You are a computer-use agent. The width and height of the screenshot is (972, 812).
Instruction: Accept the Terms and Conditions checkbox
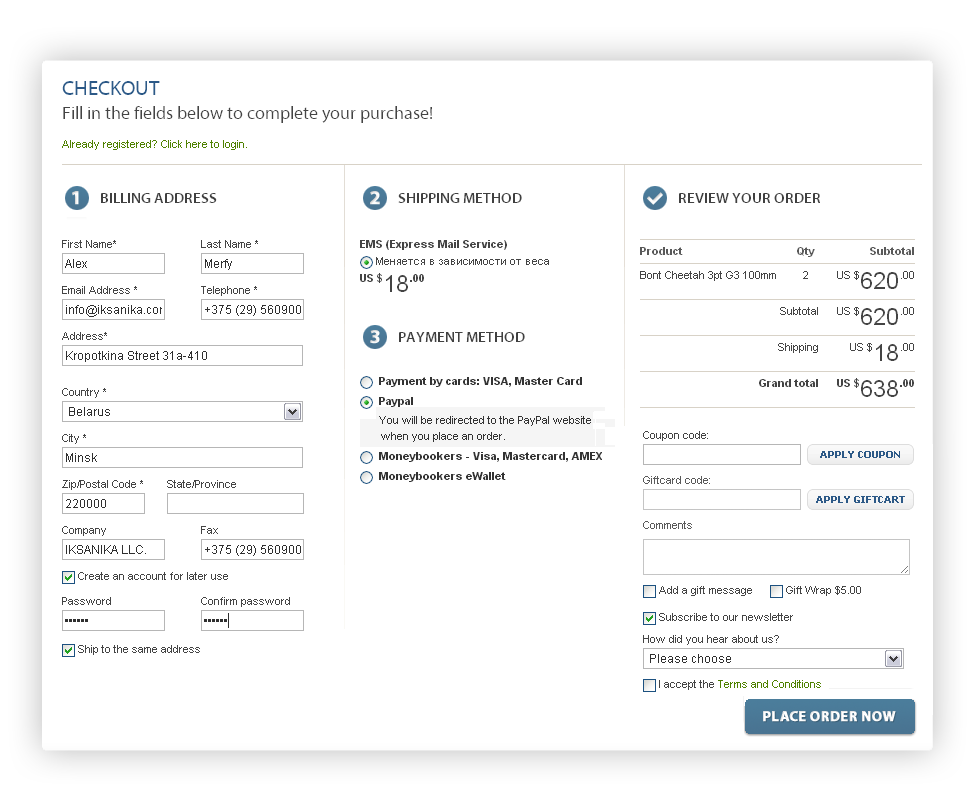(x=650, y=685)
